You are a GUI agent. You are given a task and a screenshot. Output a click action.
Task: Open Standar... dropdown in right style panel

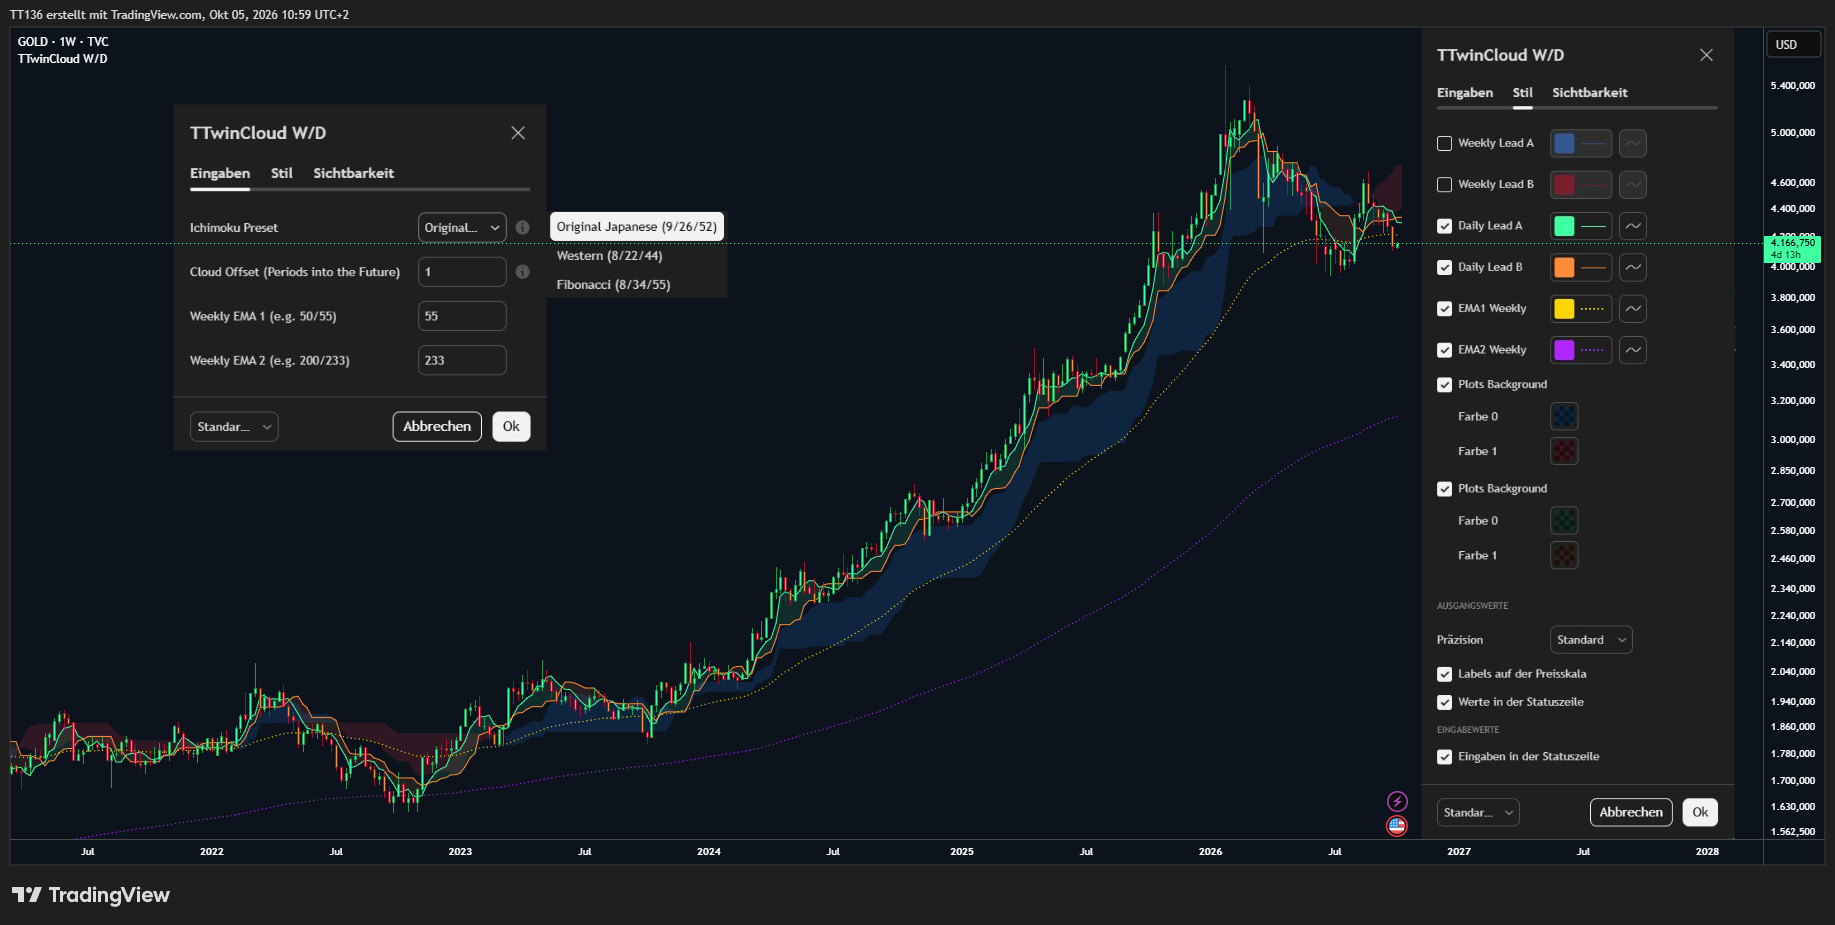click(1478, 813)
